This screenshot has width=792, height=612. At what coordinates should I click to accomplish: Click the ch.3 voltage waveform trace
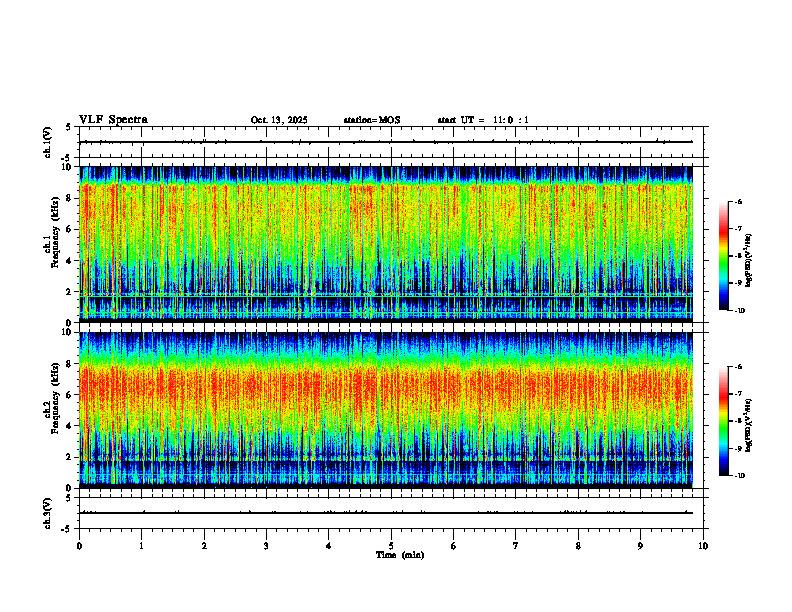(386, 513)
